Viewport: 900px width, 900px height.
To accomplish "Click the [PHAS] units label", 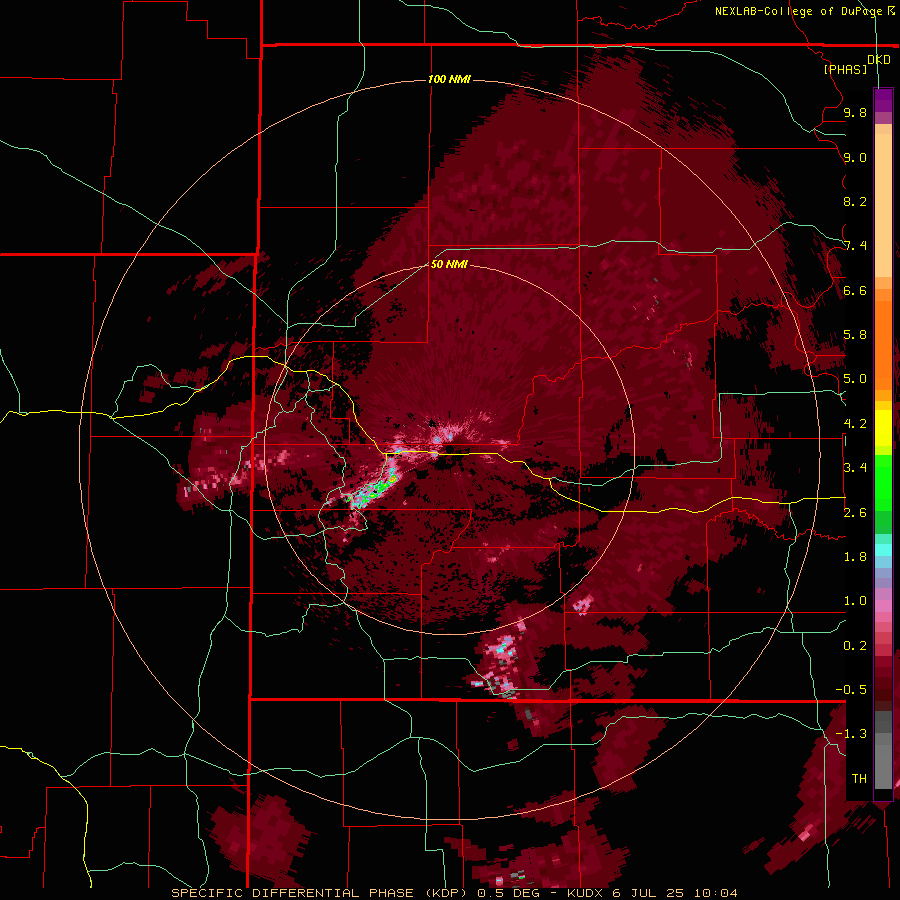I will pos(845,69).
